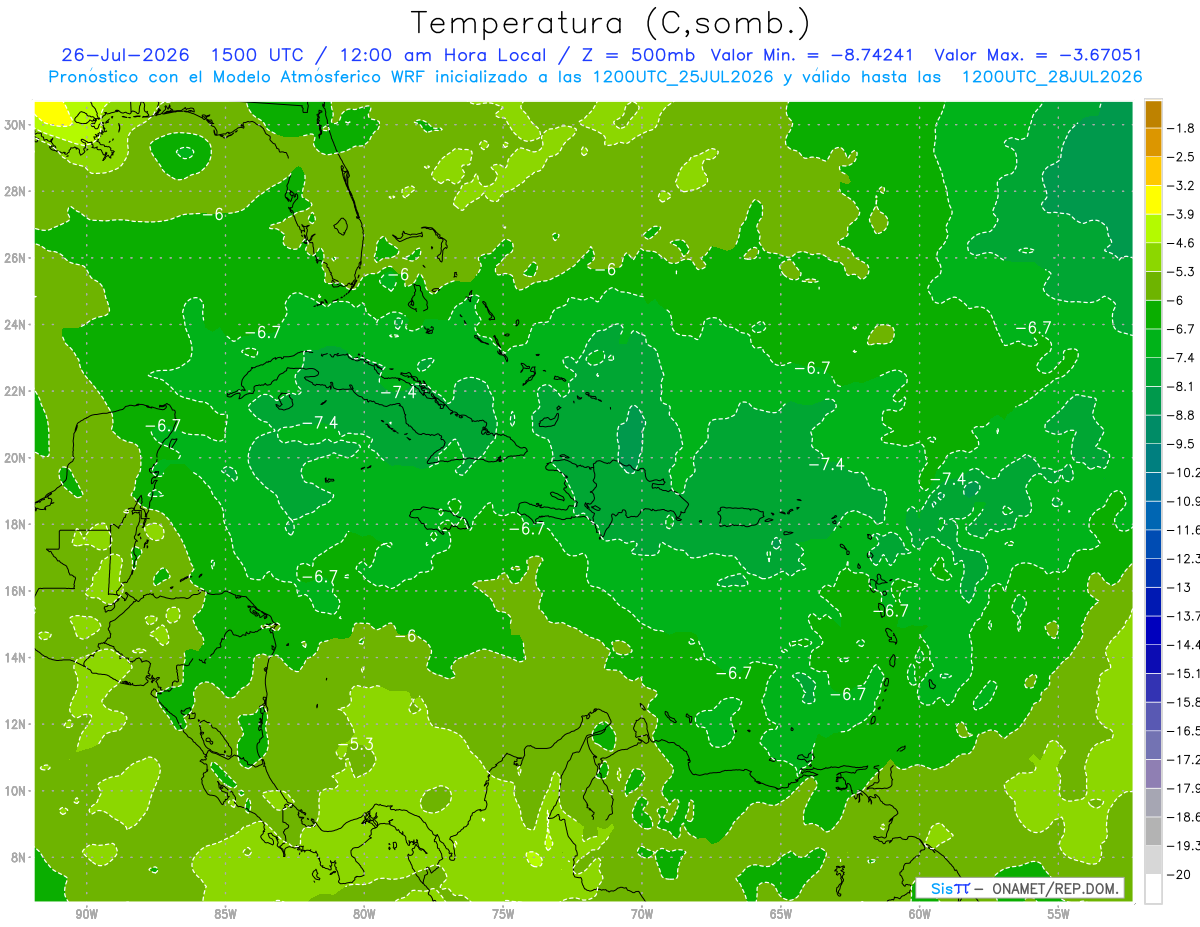Click the '55W' longitude axis label
This screenshot has width=1200, height=927.
[1059, 914]
